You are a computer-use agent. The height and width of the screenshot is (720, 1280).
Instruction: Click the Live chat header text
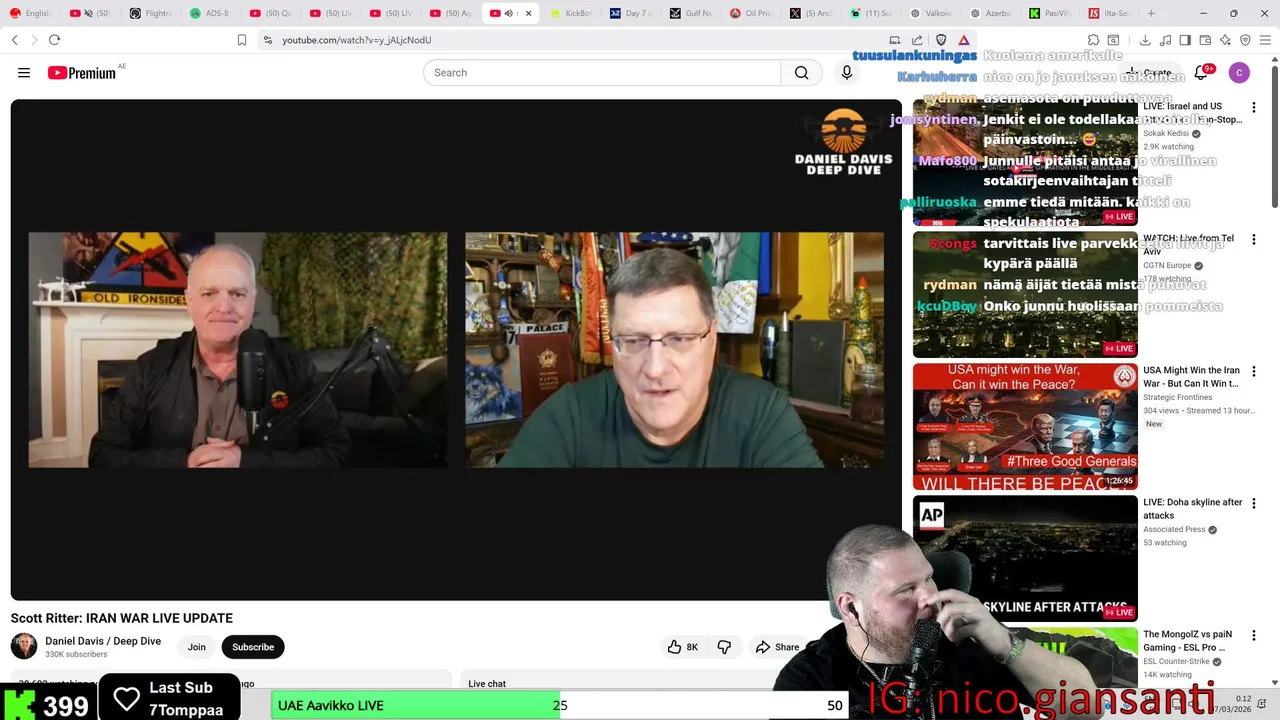(x=487, y=684)
